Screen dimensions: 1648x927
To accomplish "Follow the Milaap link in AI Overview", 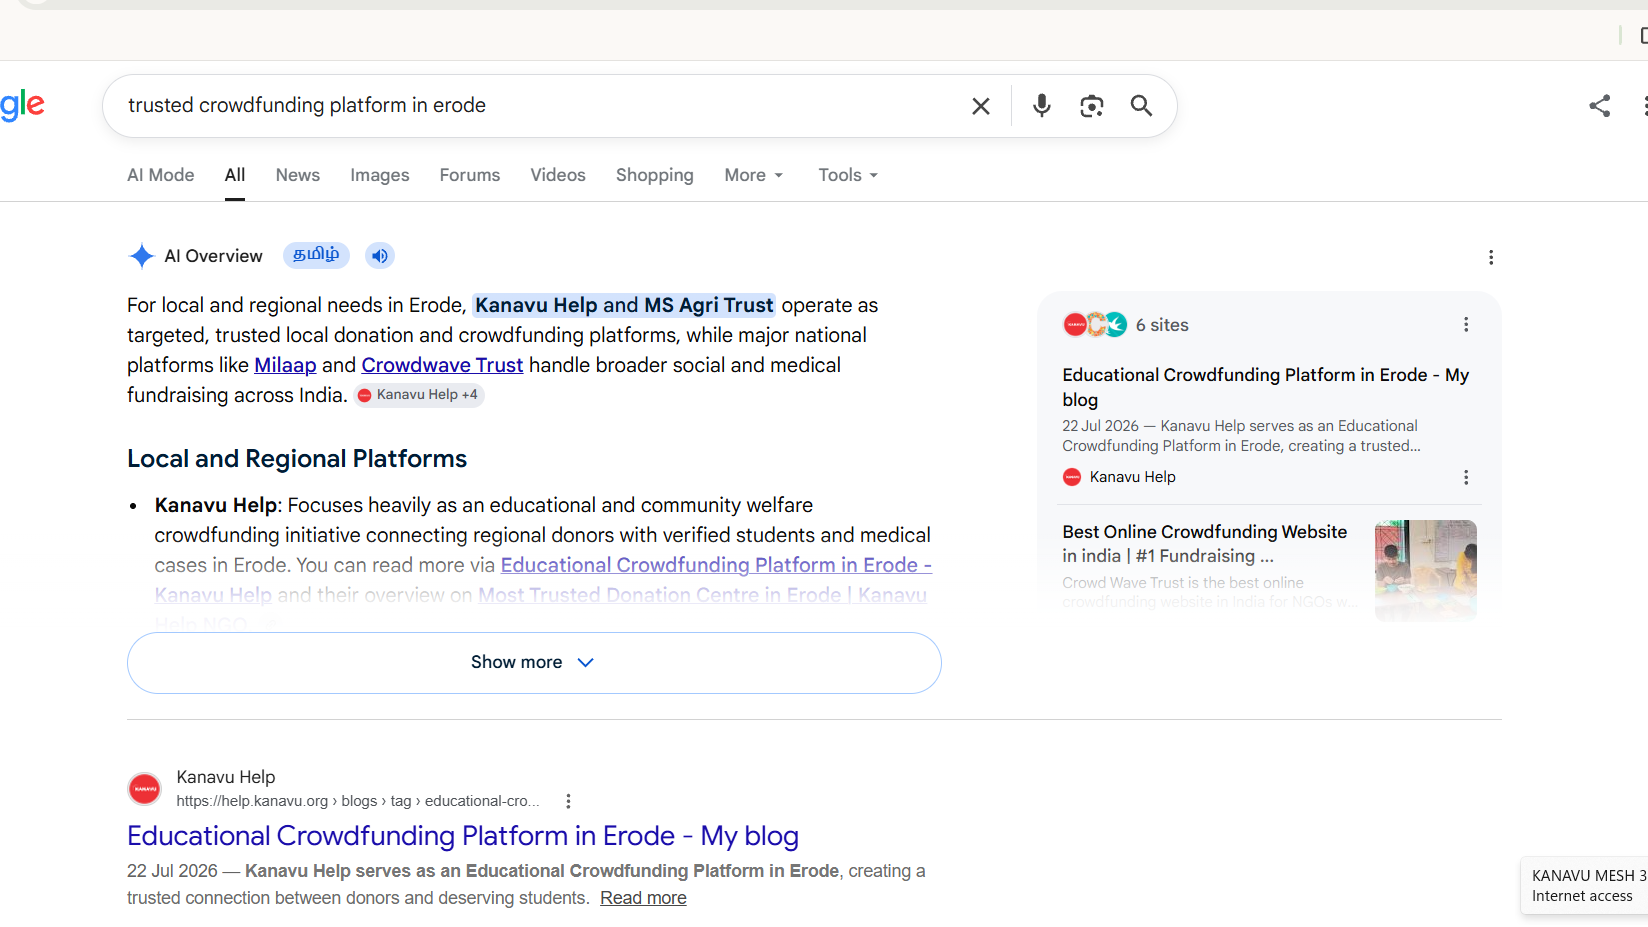I will (285, 365).
